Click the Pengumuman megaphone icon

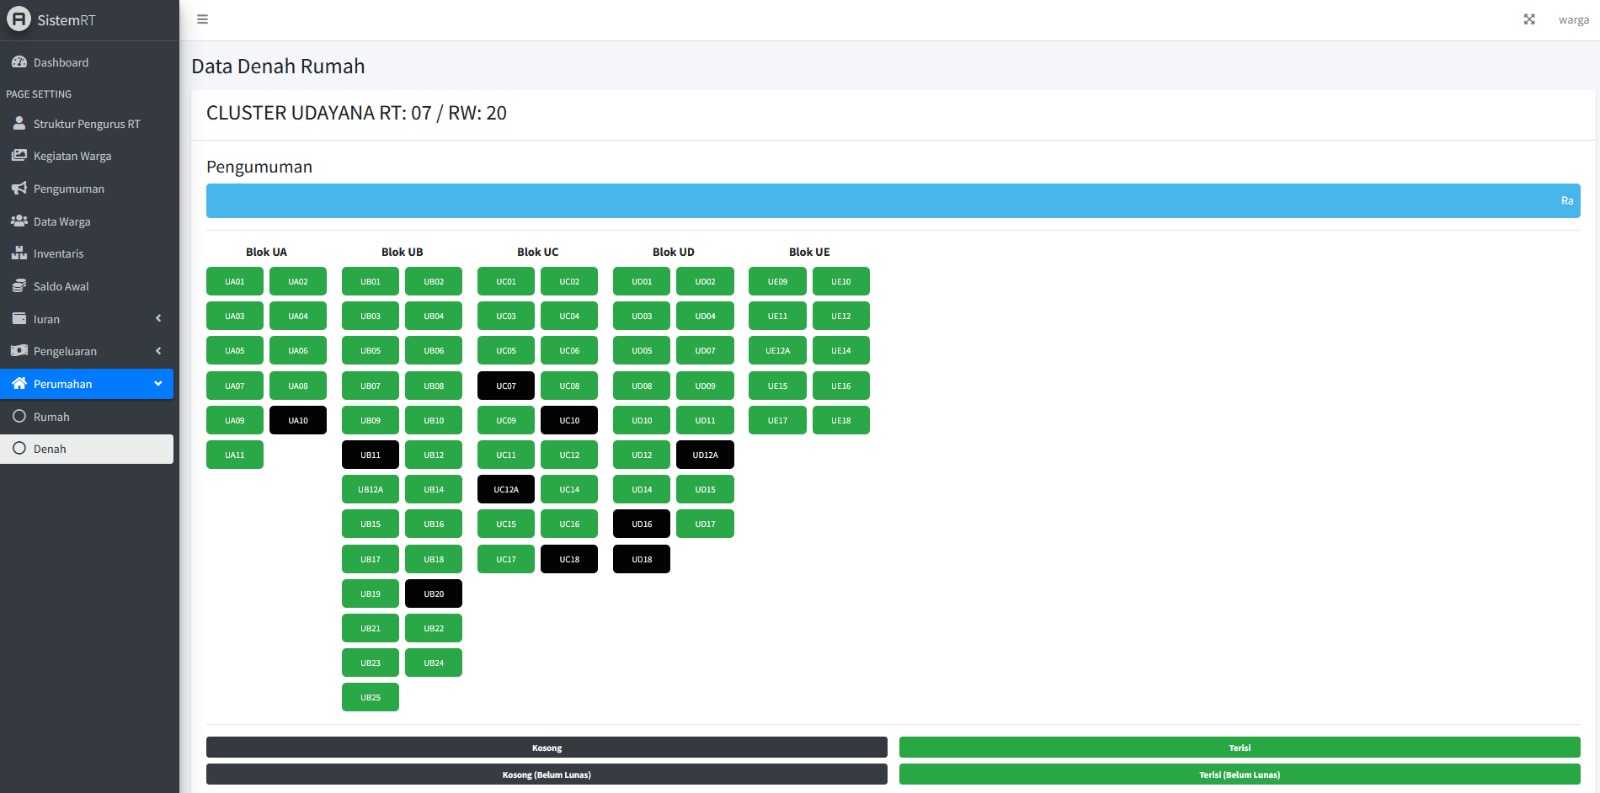click(19, 188)
